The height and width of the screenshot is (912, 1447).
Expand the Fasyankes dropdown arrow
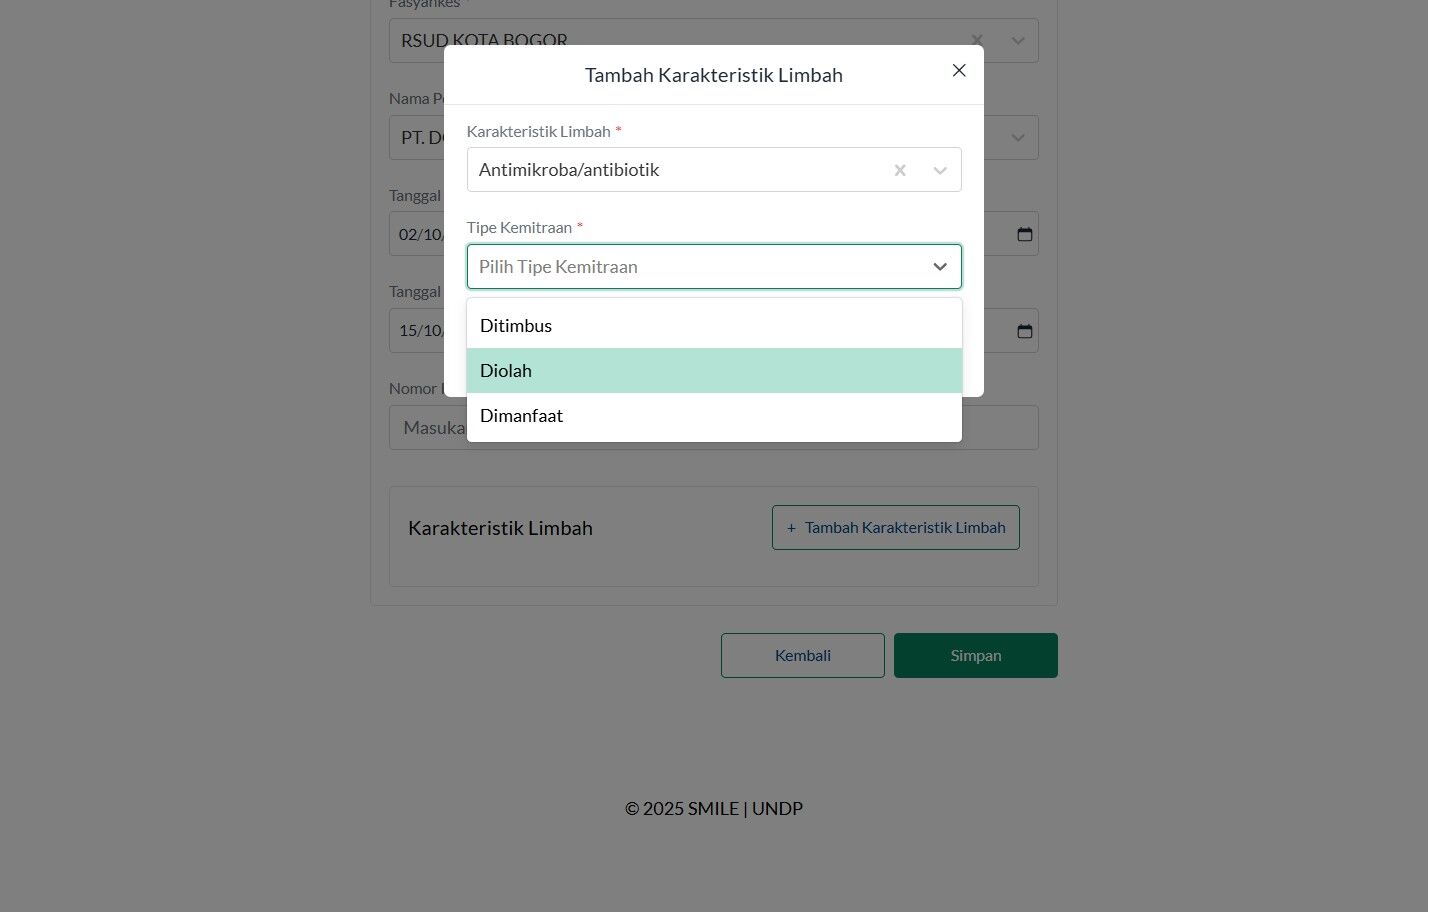1018,41
